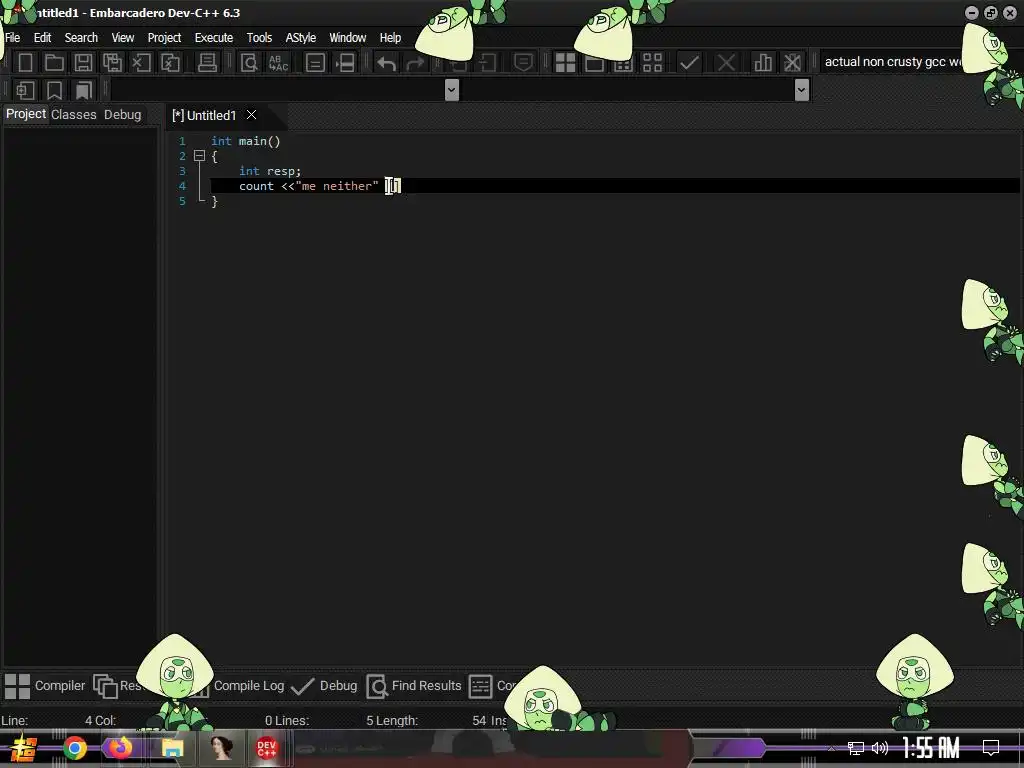Click the portrait app icon on taskbar

click(x=221, y=748)
